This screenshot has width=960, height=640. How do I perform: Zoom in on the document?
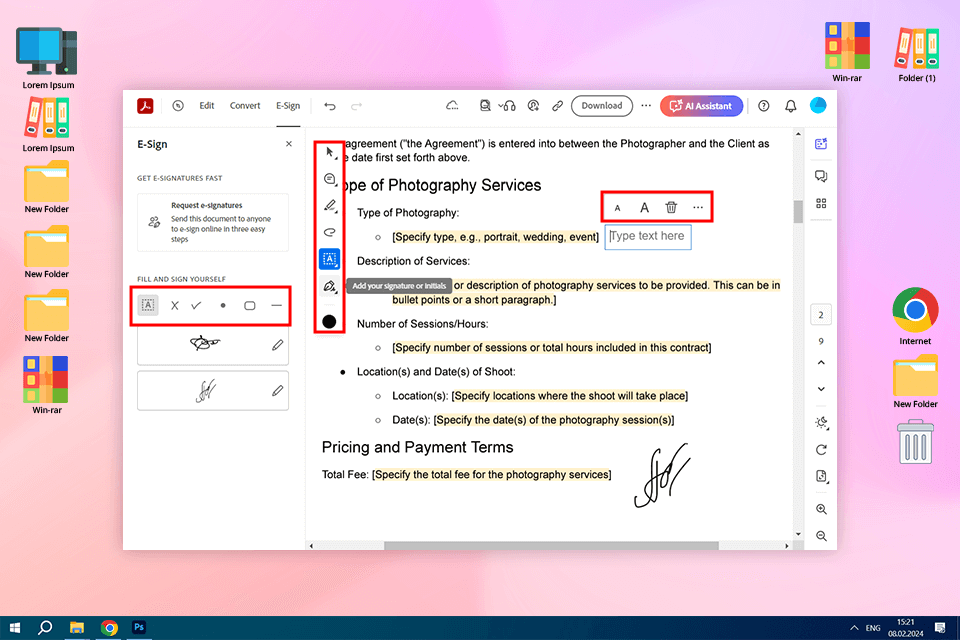[822, 510]
